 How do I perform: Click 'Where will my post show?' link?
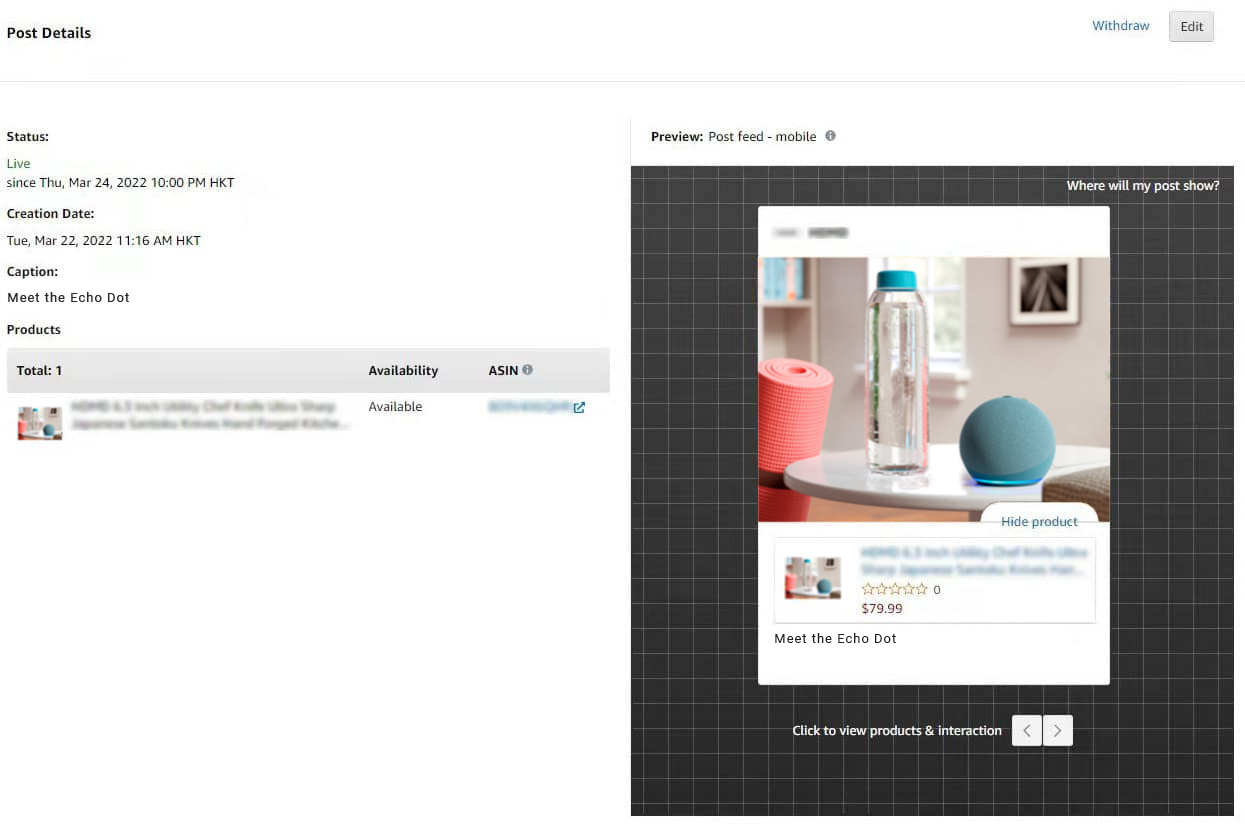click(1143, 186)
